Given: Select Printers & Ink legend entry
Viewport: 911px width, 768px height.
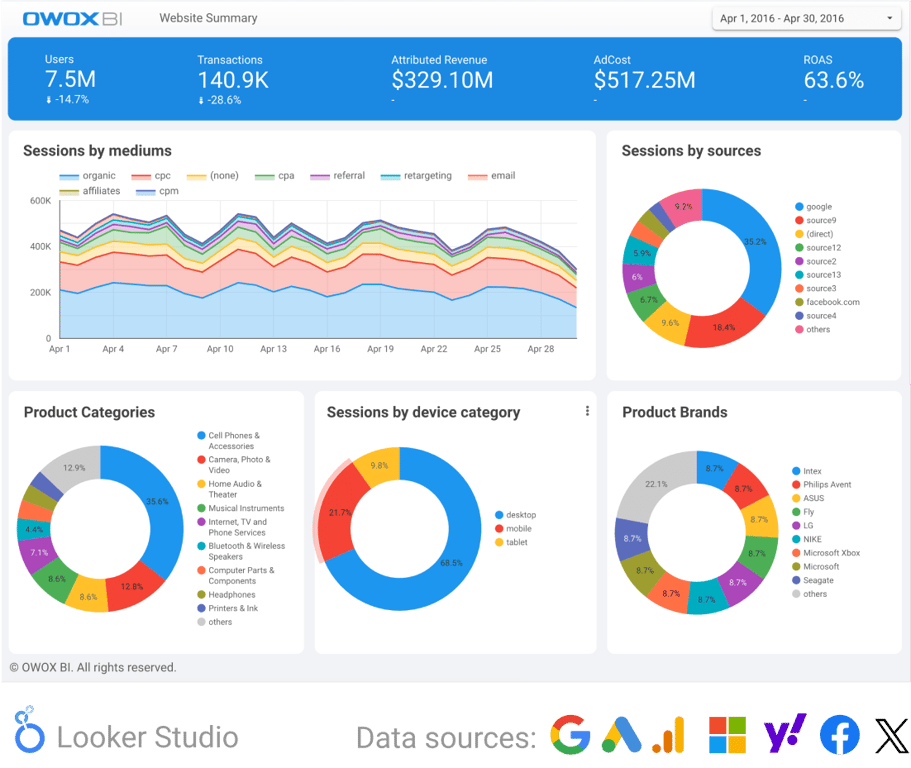Looking at the screenshot, I should point(228,608).
